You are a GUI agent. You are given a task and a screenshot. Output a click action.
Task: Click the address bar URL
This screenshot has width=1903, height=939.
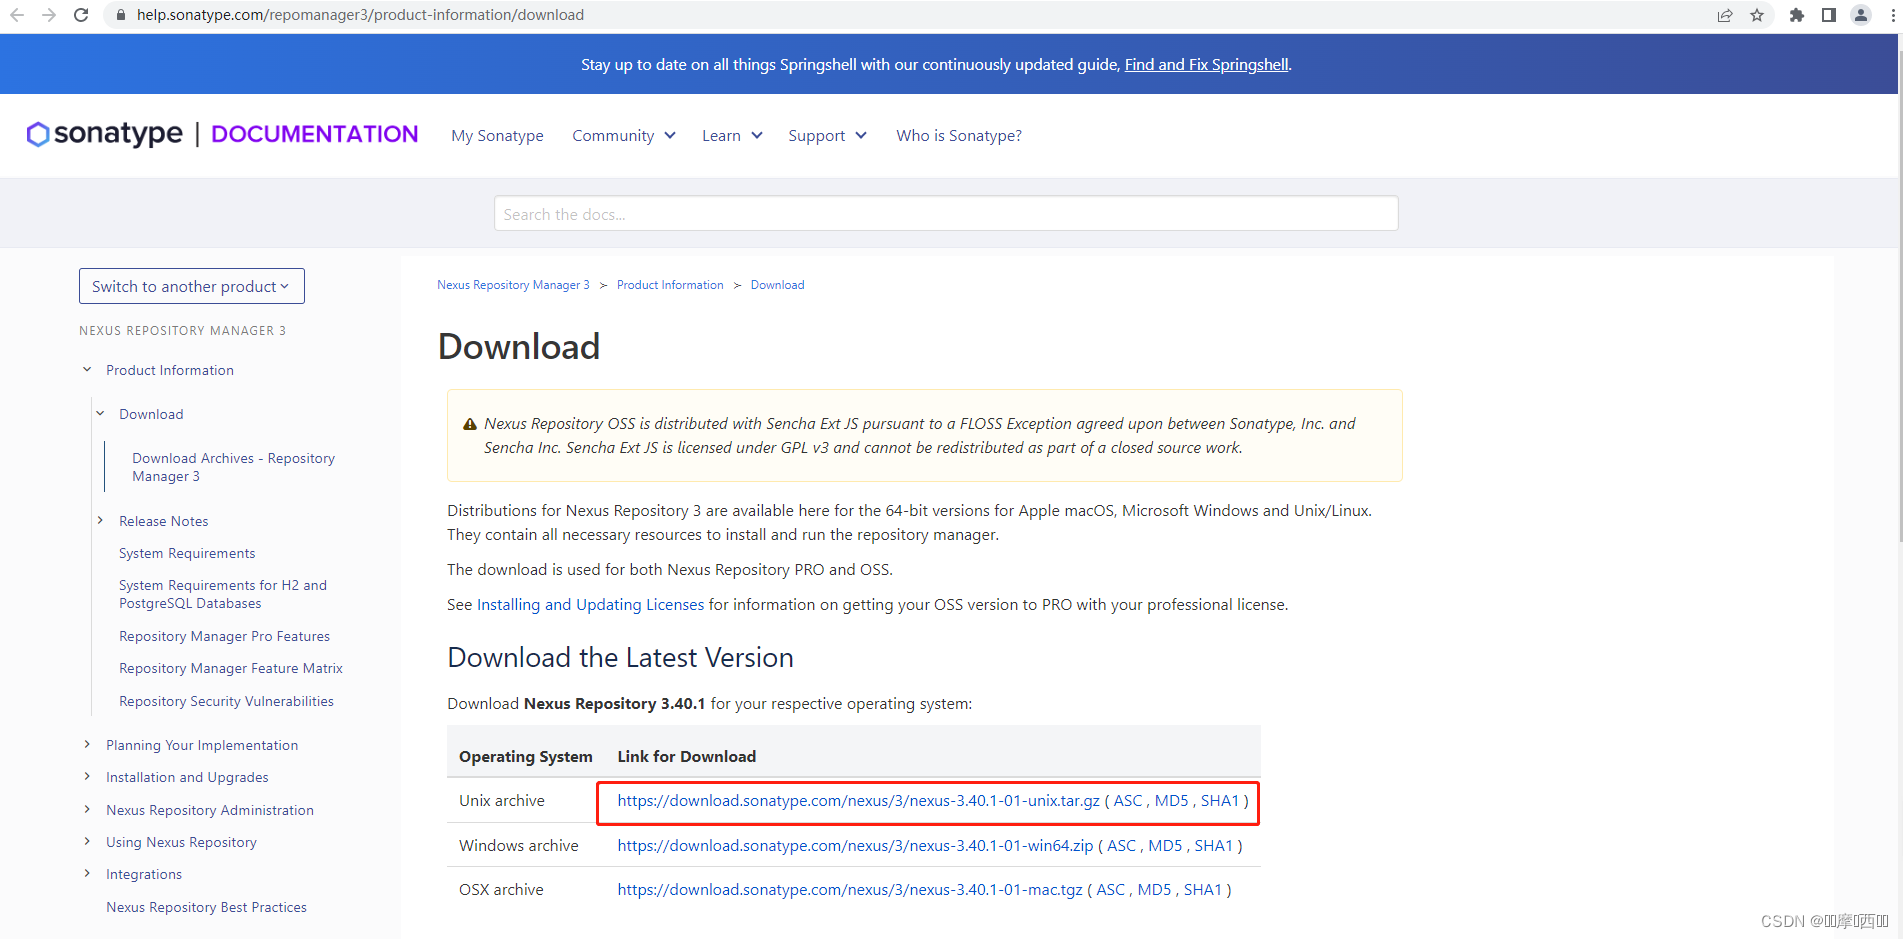click(x=360, y=15)
